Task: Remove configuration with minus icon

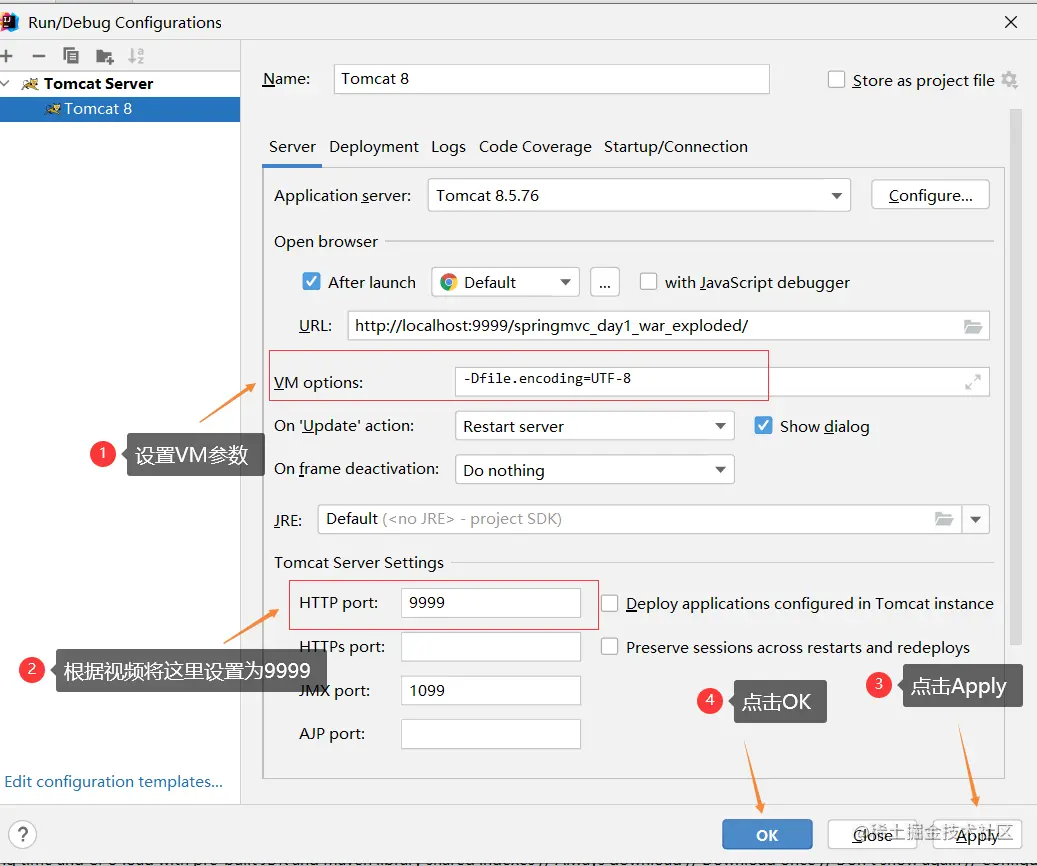Action: pyautogui.click(x=39, y=56)
